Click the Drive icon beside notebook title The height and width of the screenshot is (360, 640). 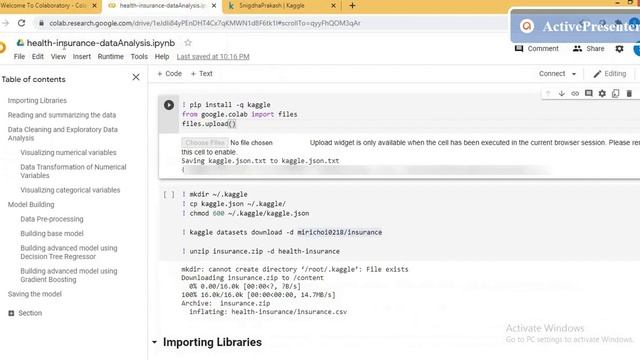[20, 42]
